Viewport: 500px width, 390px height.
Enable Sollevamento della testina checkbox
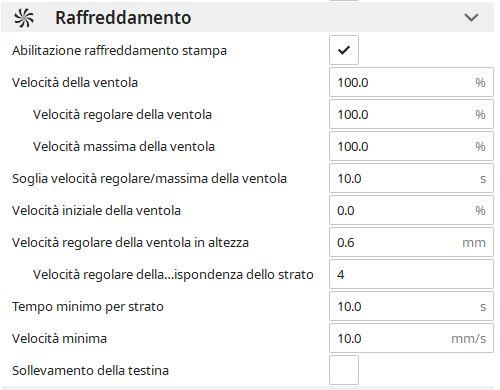[344, 370]
